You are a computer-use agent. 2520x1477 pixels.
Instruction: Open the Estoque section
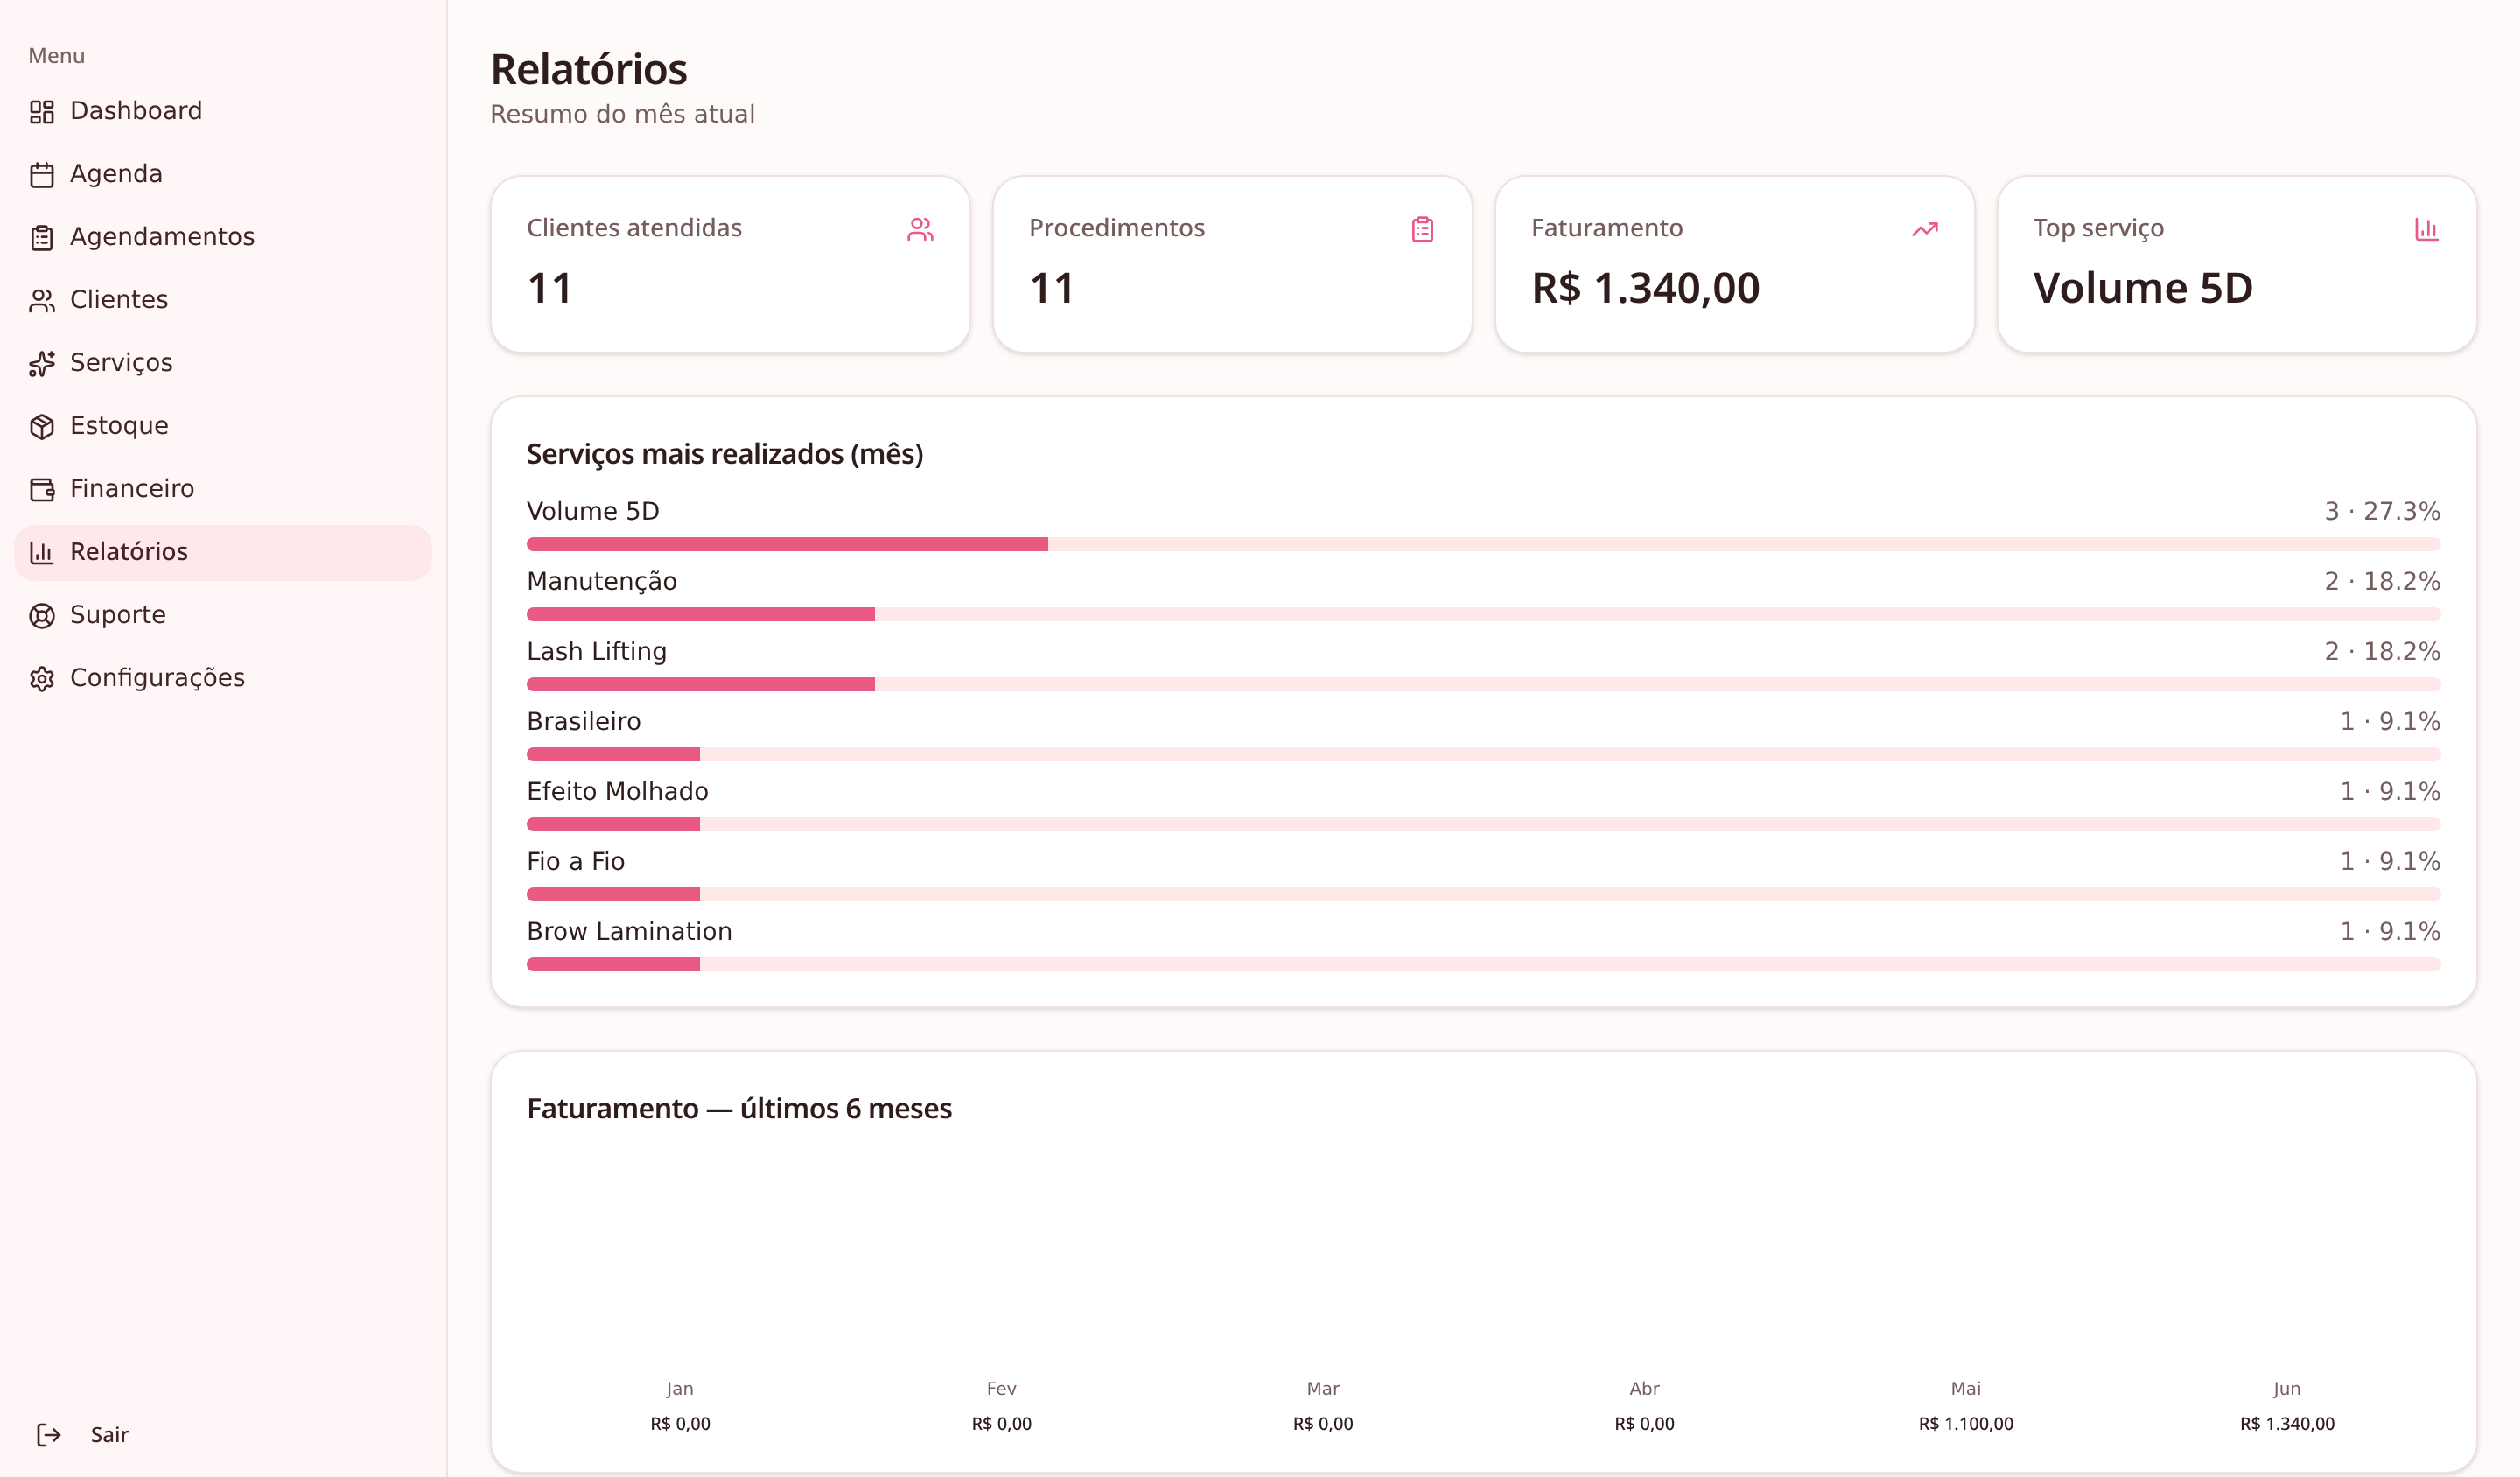pos(223,426)
